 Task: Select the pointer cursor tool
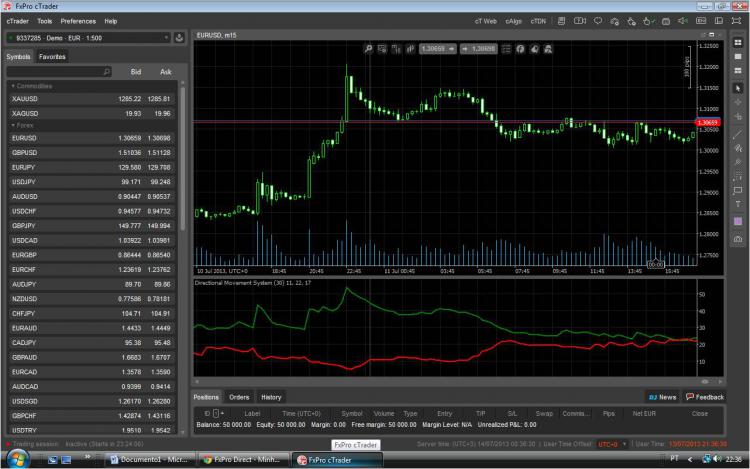click(x=738, y=88)
